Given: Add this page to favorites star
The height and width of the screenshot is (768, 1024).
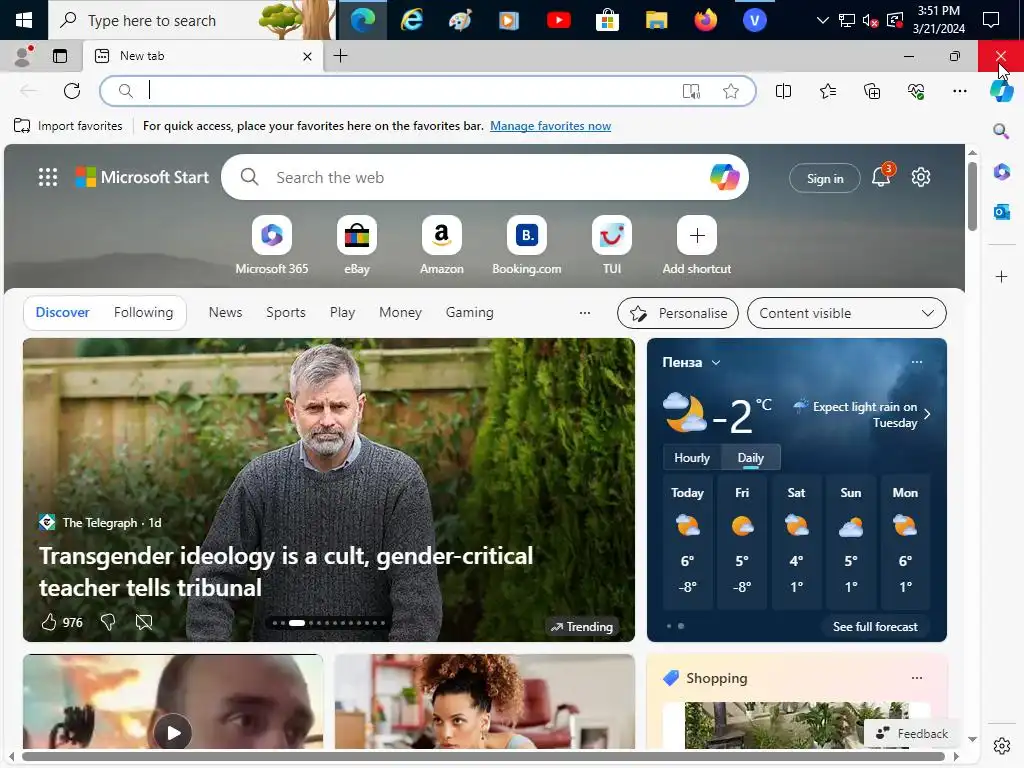Looking at the screenshot, I should [x=731, y=91].
